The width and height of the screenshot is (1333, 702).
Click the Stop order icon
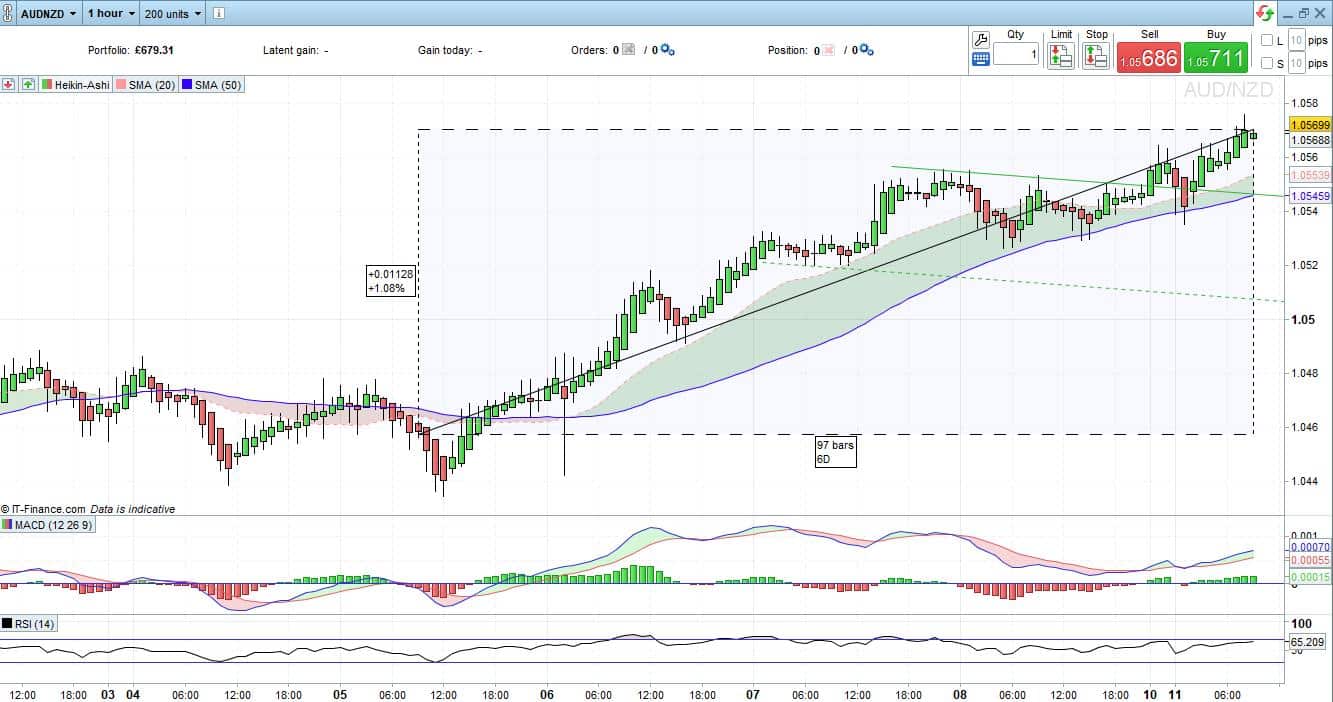(1096, 55)
